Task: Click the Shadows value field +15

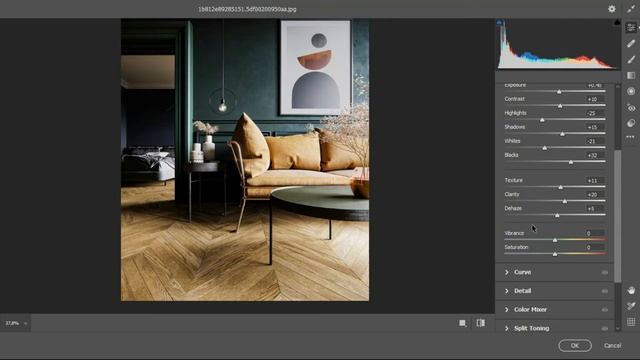Action: [x=595, y=127]
